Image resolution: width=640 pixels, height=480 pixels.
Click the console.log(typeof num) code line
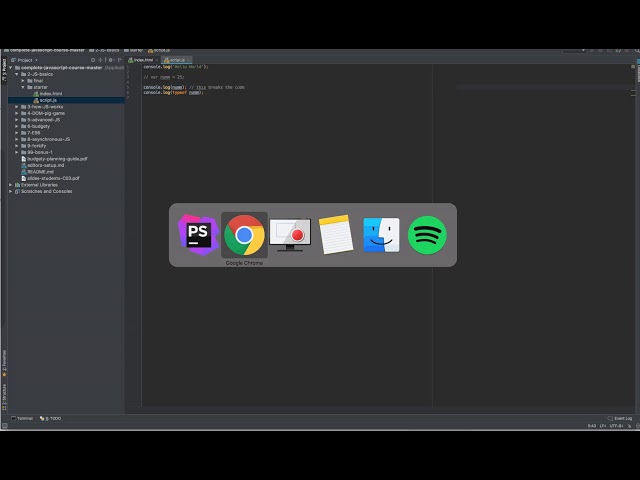coord(173,93)
